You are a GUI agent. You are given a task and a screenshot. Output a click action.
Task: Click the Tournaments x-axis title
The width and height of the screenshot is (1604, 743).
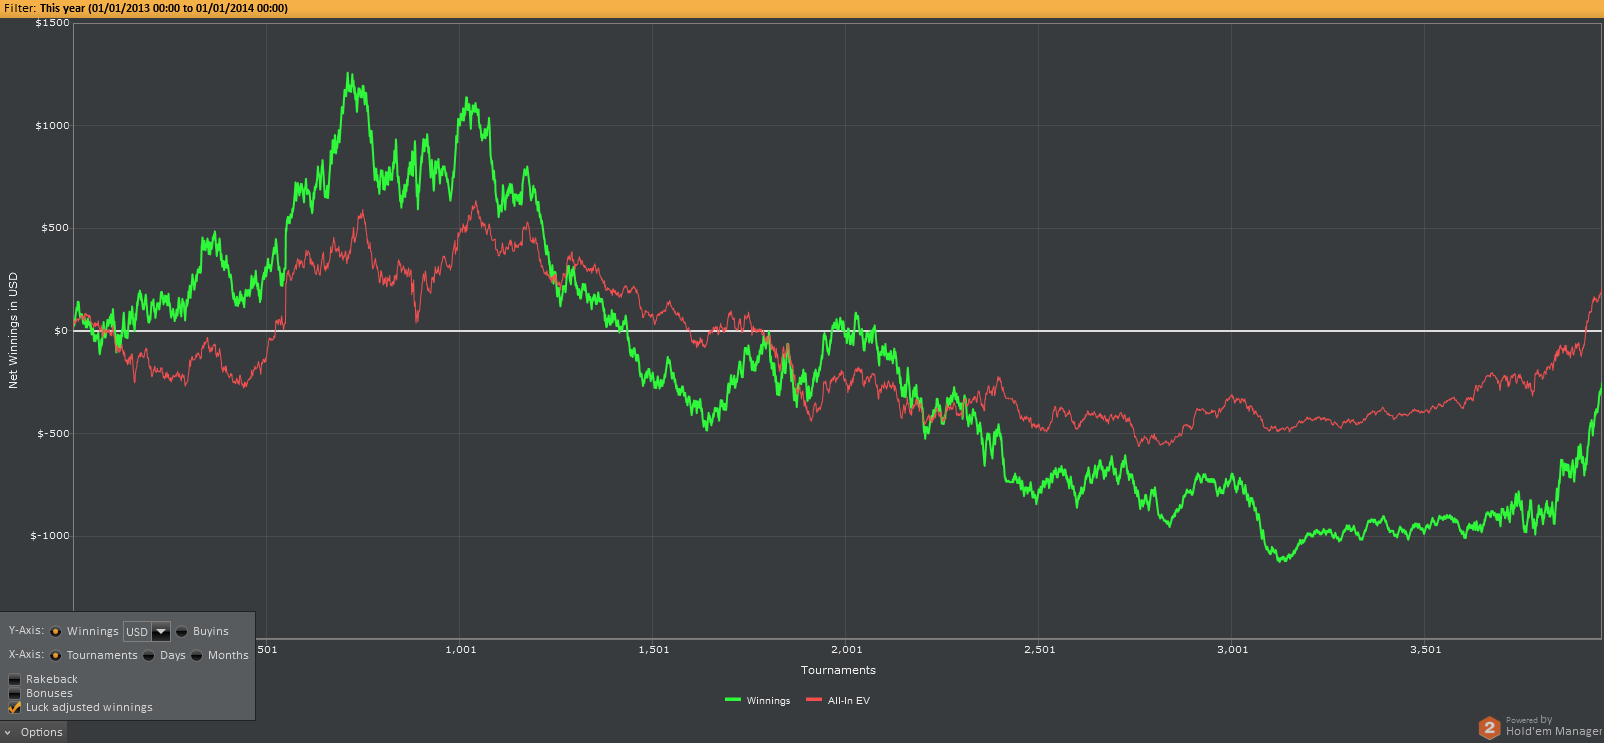tap(838, 670)
